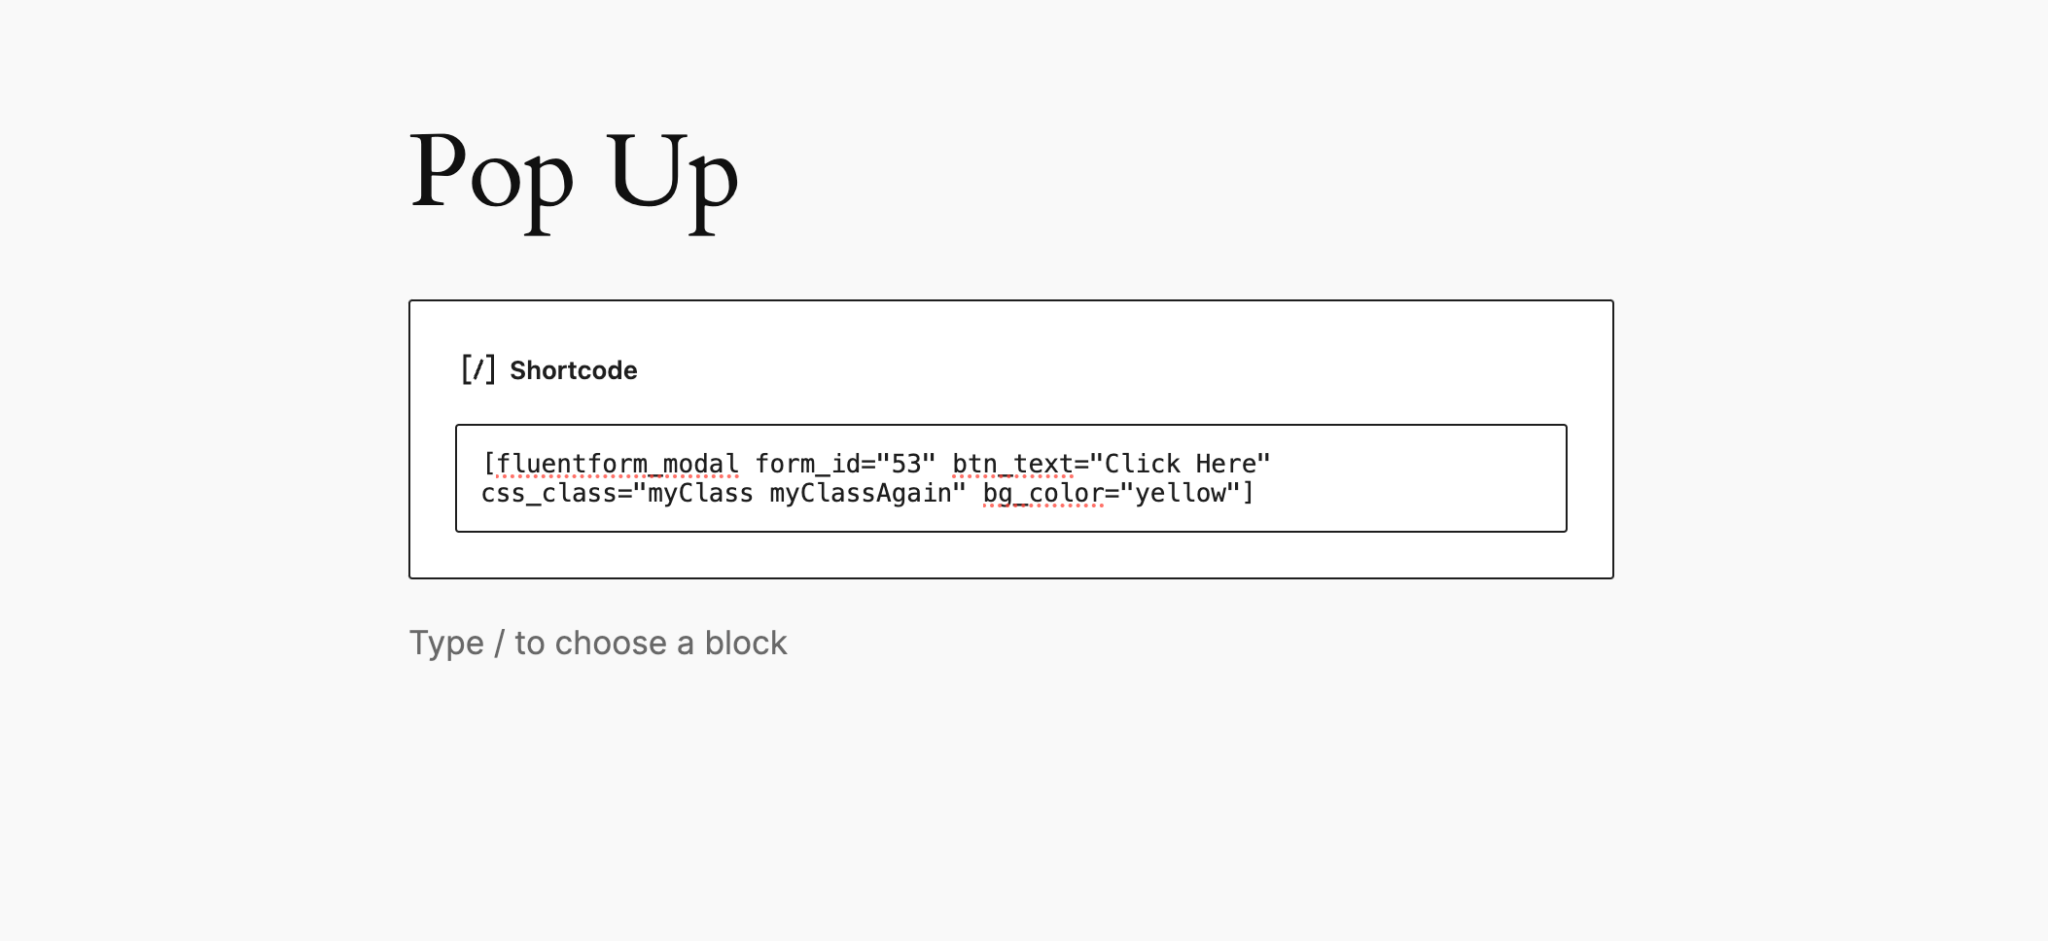Position cursor at end of shortcode
2048x941 pixels.
click(1258, 492)
